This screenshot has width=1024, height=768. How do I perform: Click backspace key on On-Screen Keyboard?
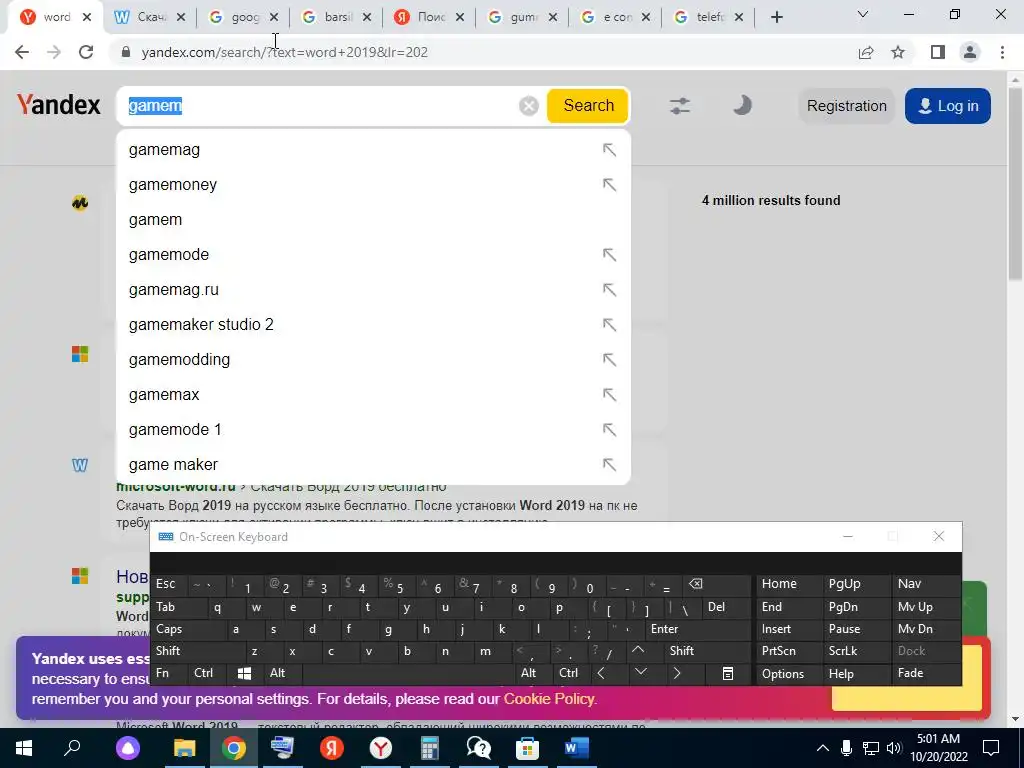click(716, 584)
